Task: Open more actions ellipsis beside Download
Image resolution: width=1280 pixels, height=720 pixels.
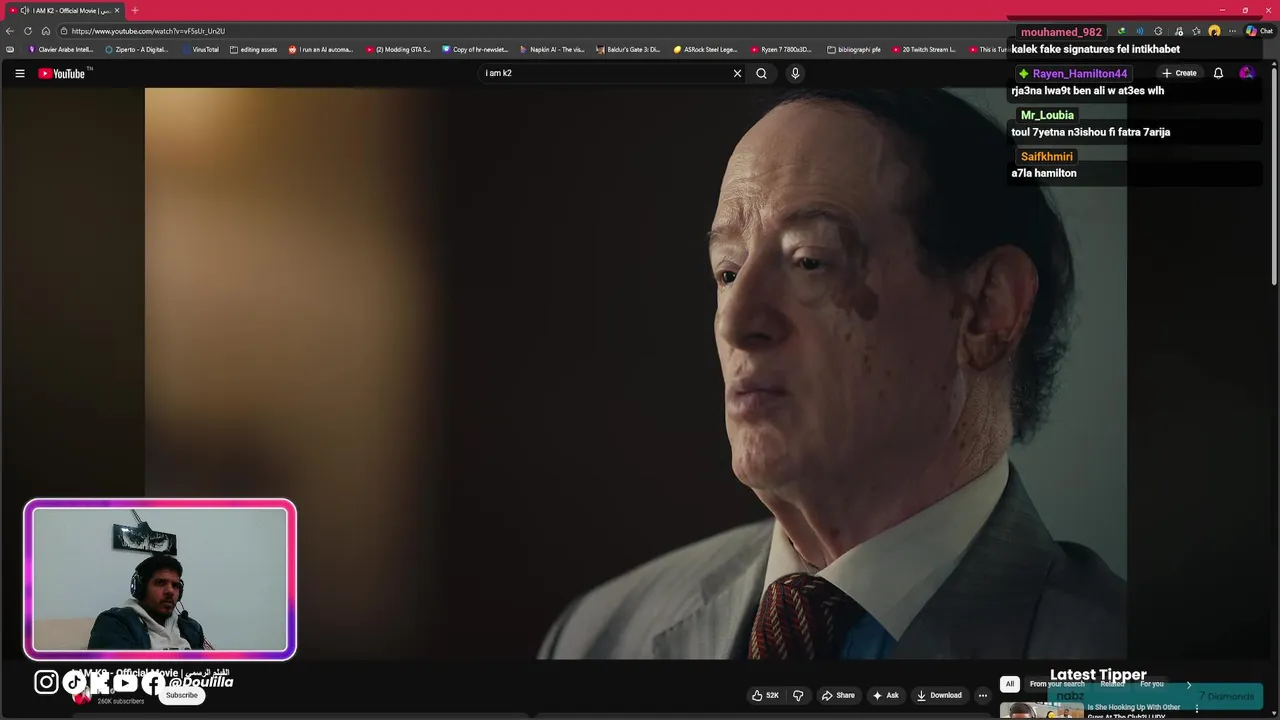Action: [x=982, y=695]
